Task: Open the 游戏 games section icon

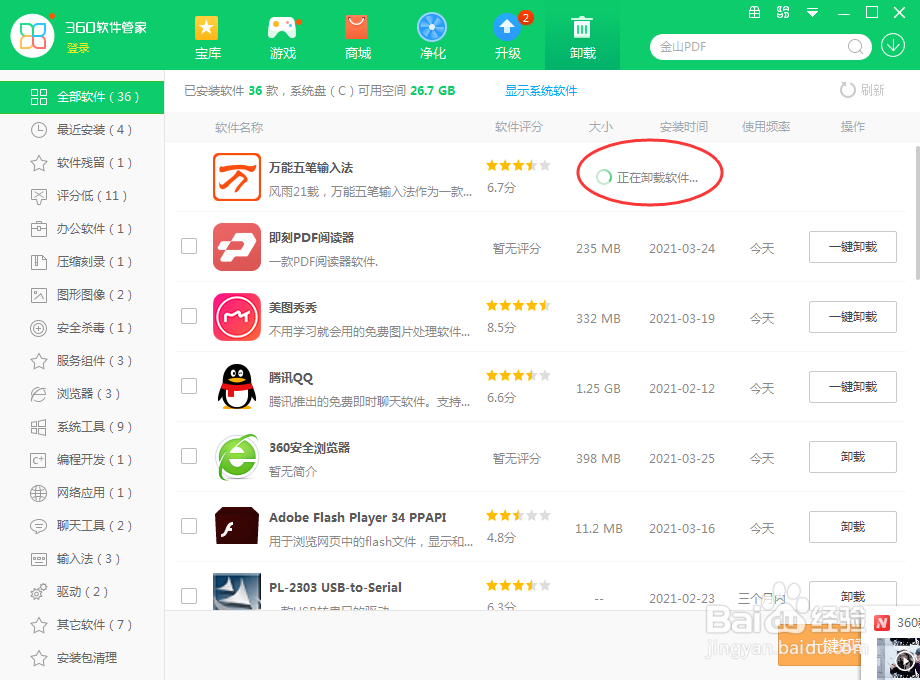Action: (x=282, y=27)
